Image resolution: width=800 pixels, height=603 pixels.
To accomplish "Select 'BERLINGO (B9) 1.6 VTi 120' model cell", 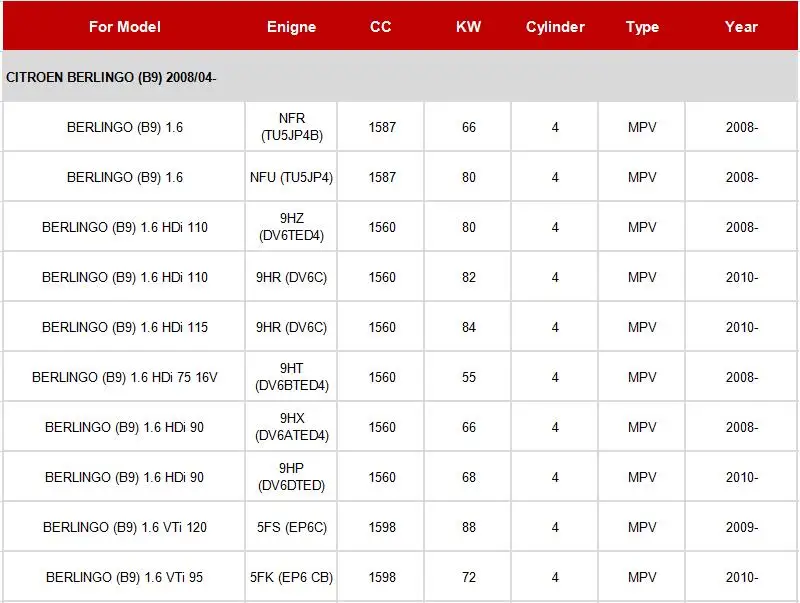I will (x=124, y=527).
